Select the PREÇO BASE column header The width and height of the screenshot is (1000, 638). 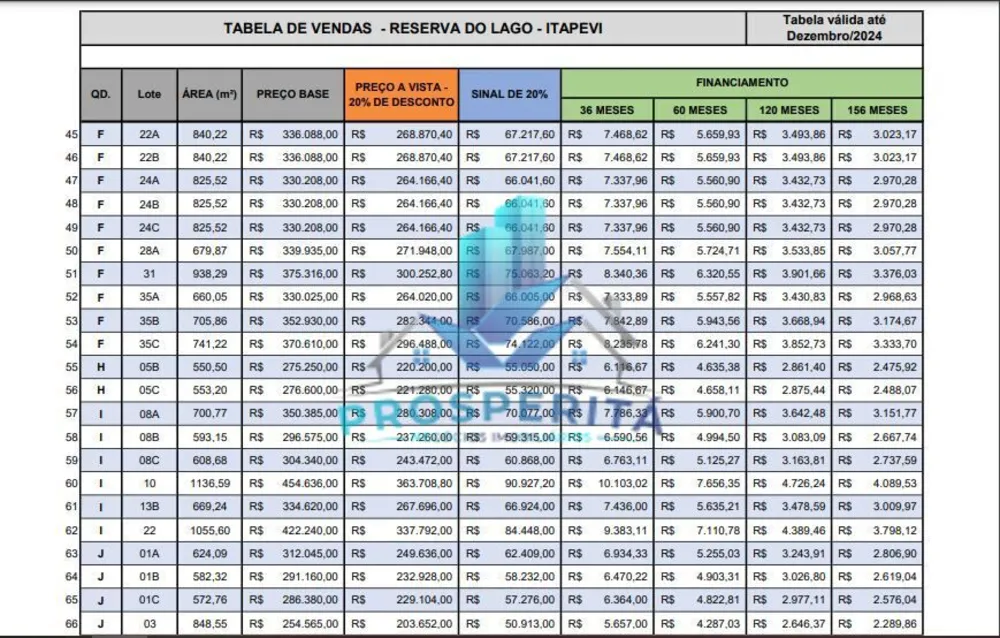[293, 94]
